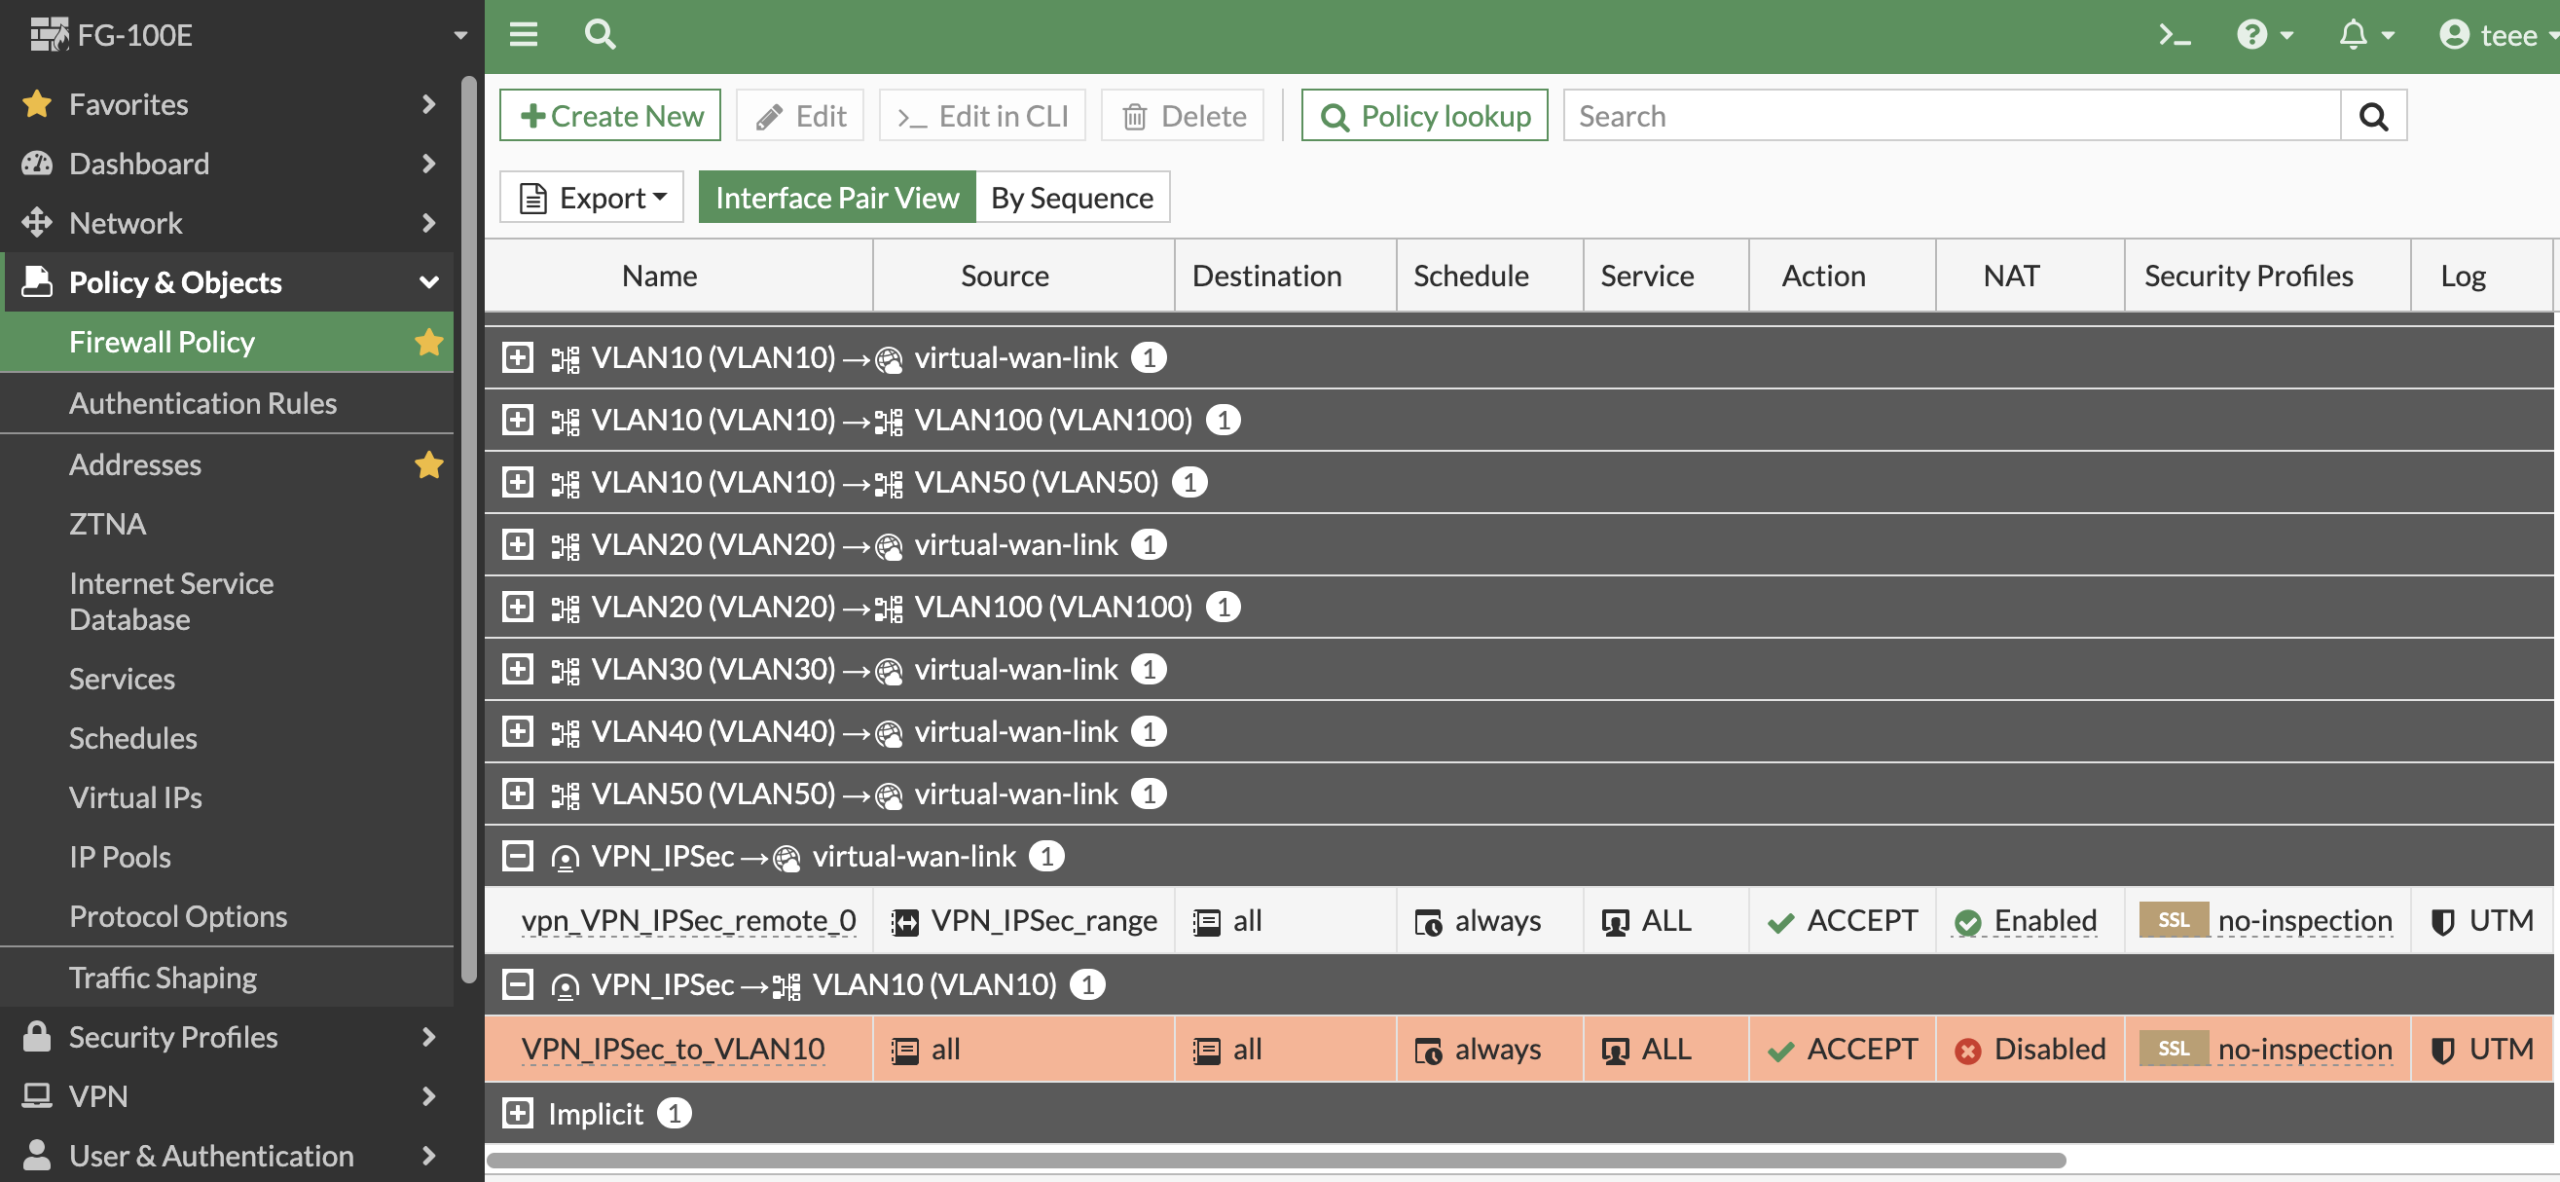Viewport: 2560px width, 1182px height.
Task: Click the Firewall Policy favorite star
Action: [429, 342]
